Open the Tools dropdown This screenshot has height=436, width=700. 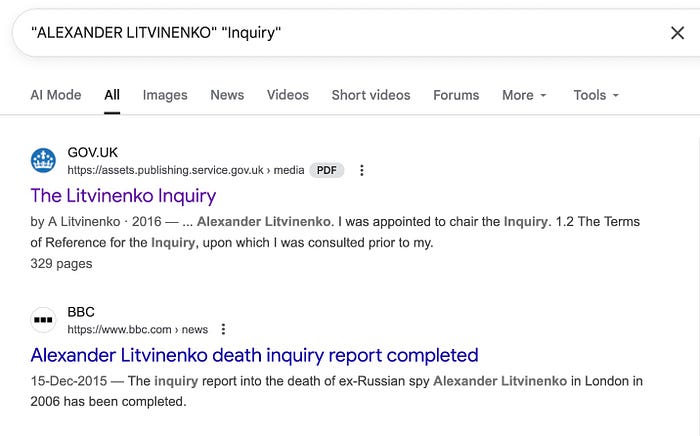pos(596,95)
